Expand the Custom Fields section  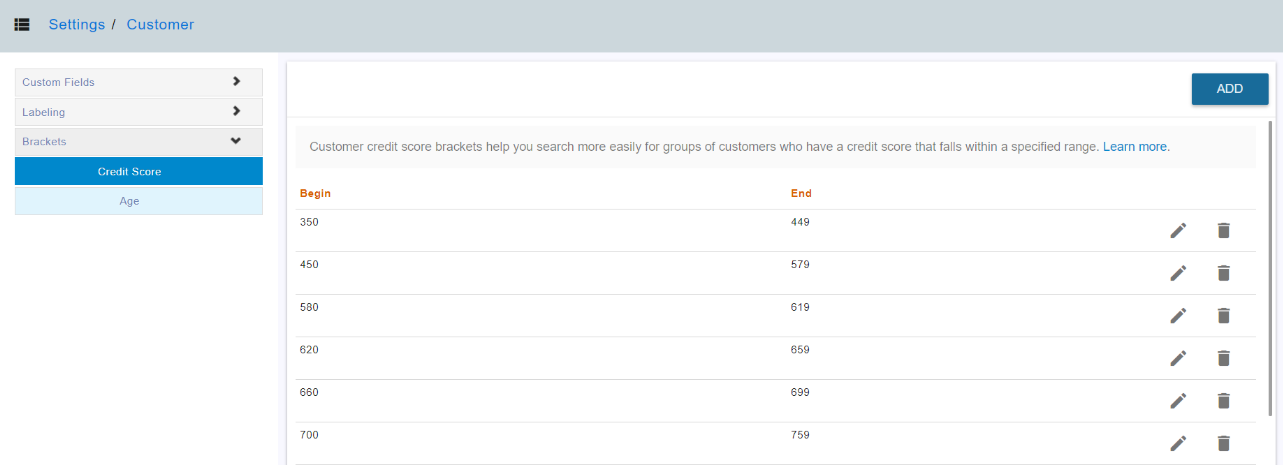pyautogui.click(x=139, y=82)
